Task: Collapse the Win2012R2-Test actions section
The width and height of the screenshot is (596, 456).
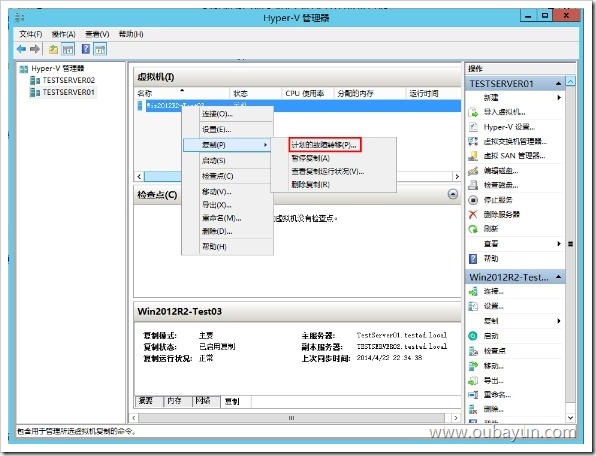Action: [x=558, y=277]
